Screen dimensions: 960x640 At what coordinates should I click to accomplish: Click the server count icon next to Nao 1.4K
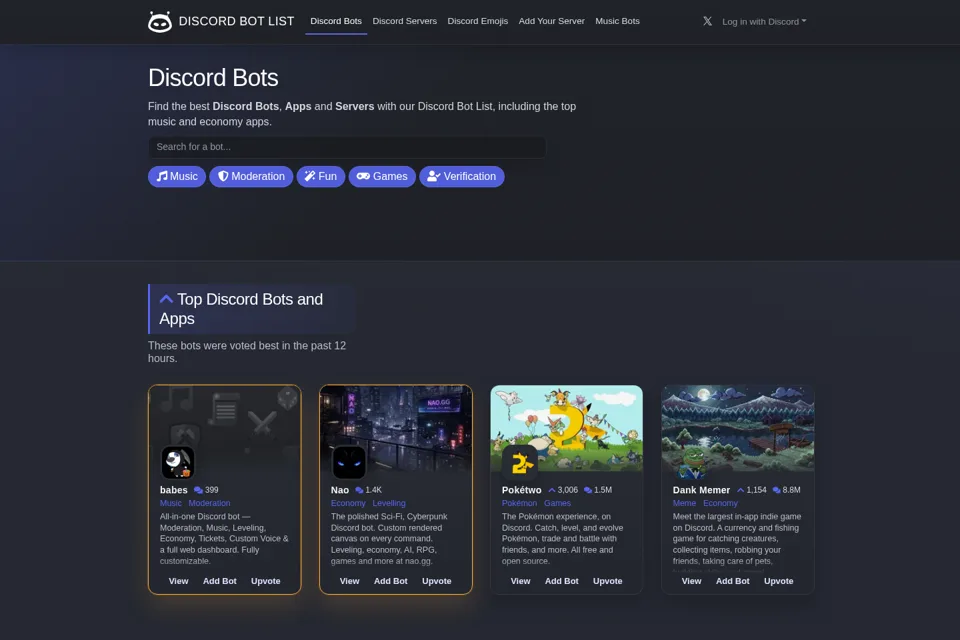pos(359,490)
